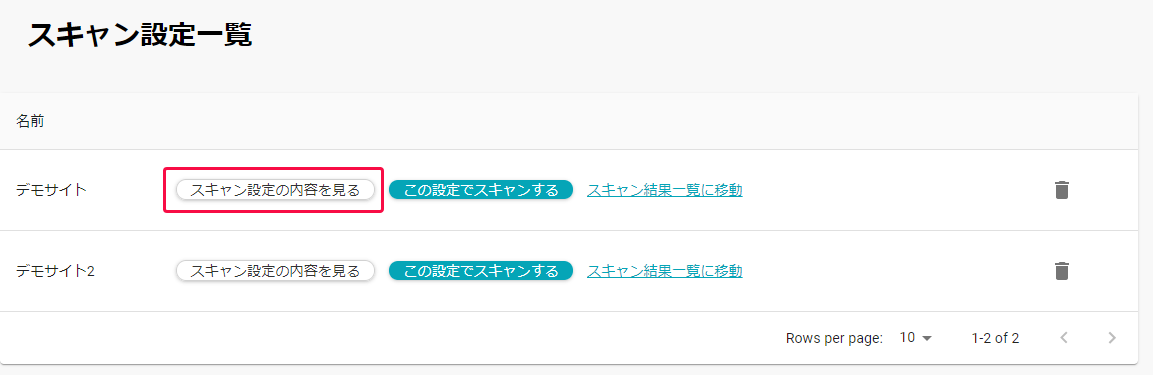Screen dimensions: 1153x375
Task: Click empty space in table header row
Action: click(588, 122)
